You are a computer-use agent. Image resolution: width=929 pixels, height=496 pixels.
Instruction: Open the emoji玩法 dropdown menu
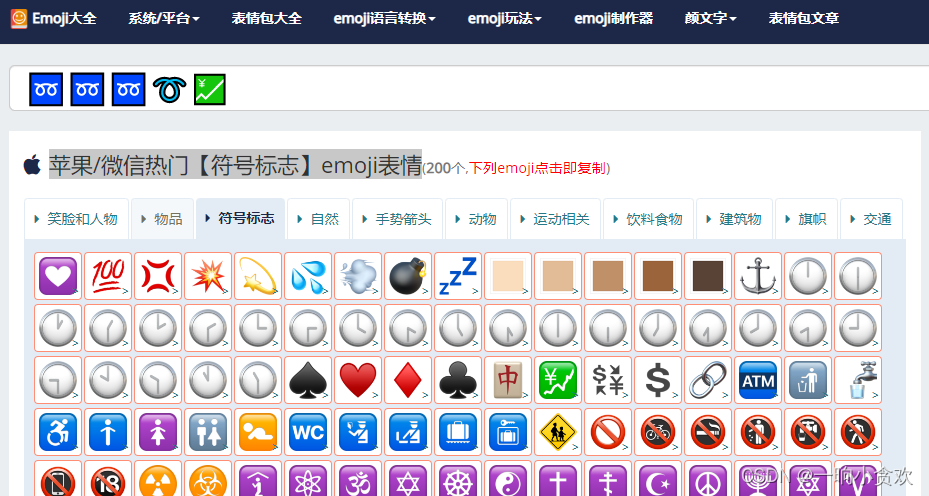pyautogui.click(x=505, y=18)
